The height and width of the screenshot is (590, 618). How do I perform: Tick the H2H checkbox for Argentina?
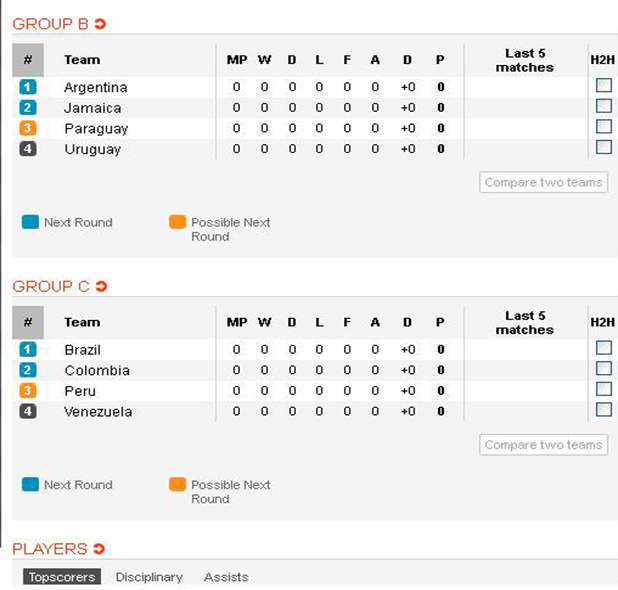604,85
